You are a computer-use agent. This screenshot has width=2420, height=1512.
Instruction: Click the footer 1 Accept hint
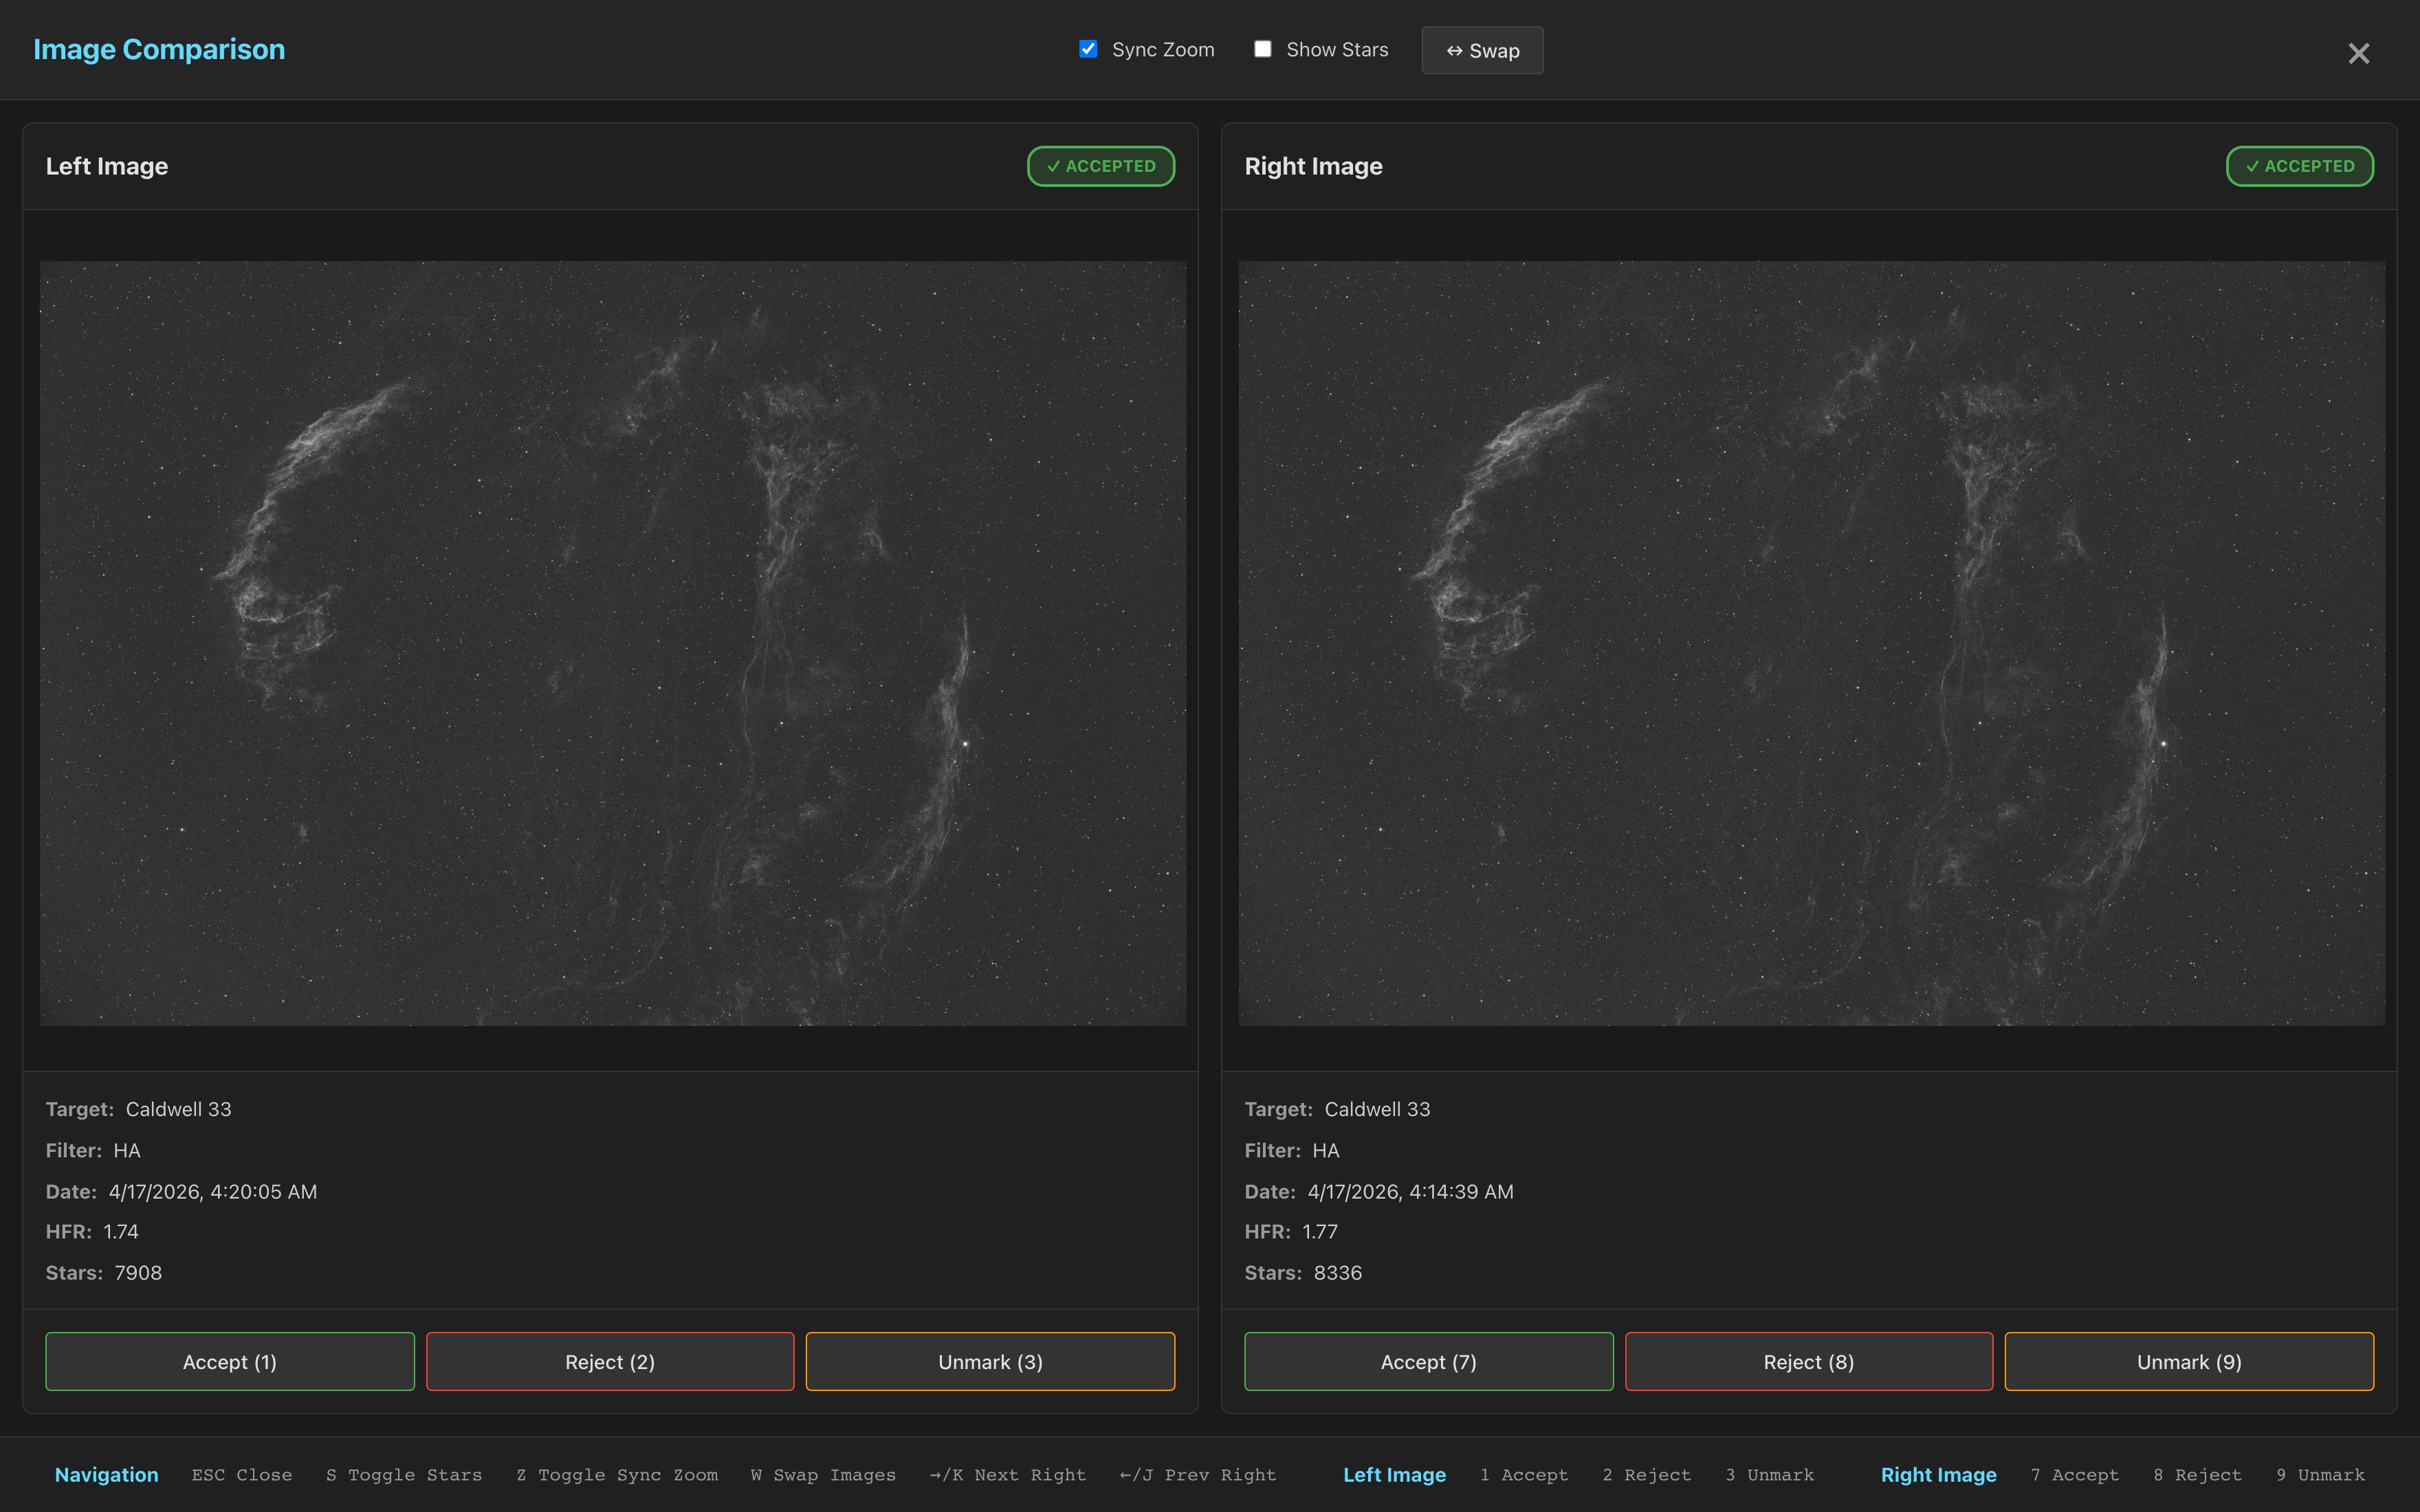pos(1524,1474)
